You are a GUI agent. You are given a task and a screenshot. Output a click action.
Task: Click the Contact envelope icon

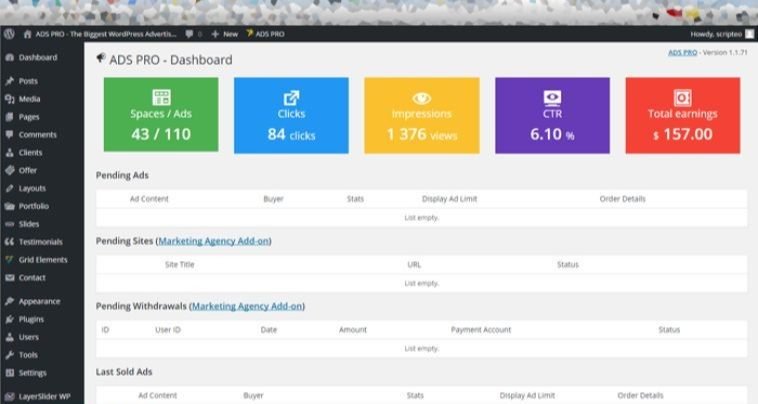click(x=10, y=277)
